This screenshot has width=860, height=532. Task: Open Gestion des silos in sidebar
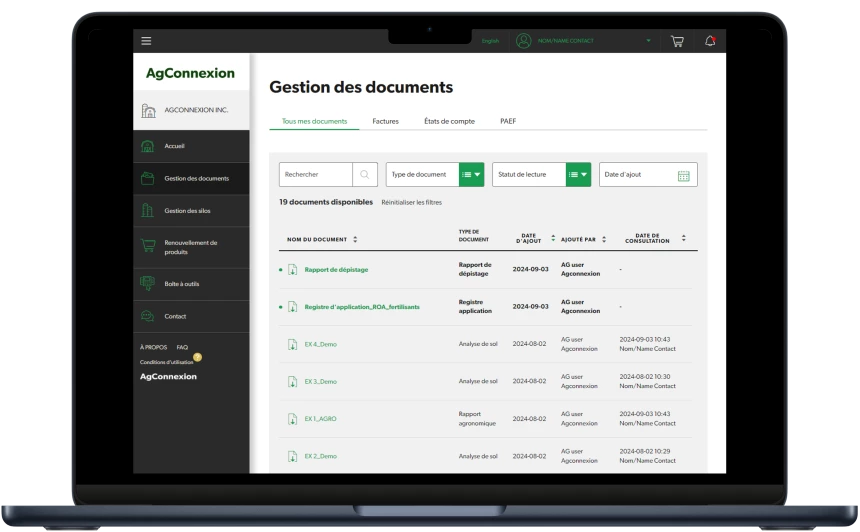point(187,211)
